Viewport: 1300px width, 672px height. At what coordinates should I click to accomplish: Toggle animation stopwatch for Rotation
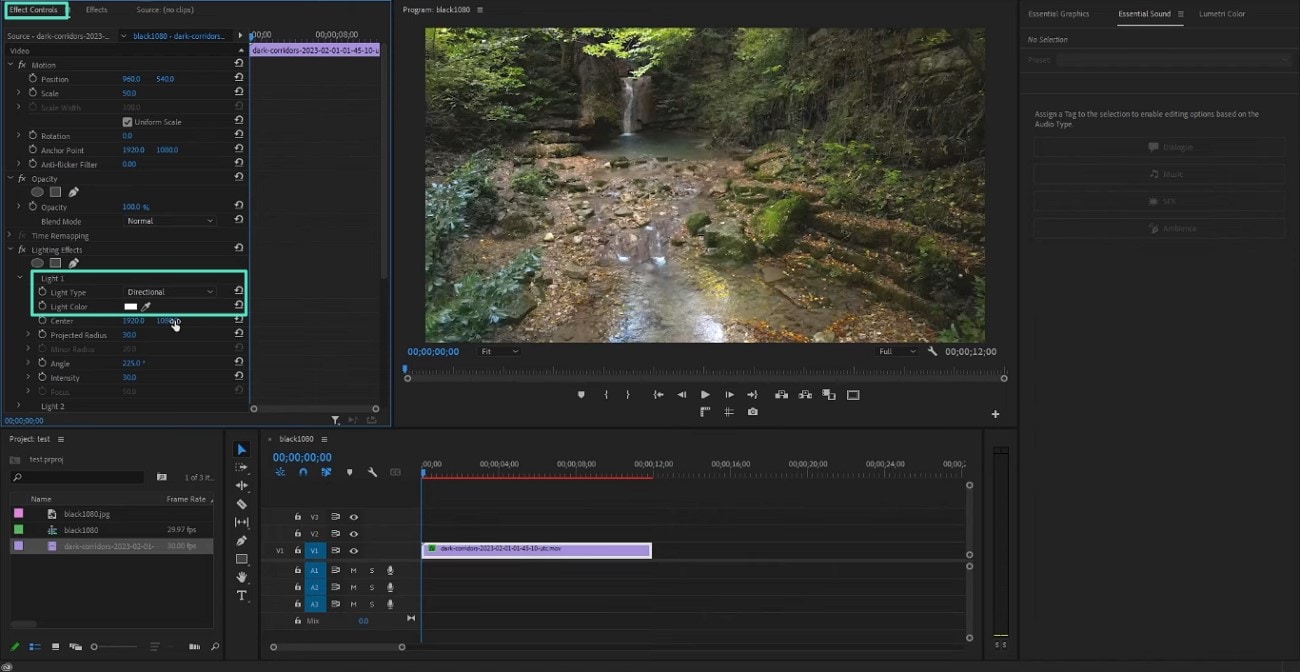point(33,135)
